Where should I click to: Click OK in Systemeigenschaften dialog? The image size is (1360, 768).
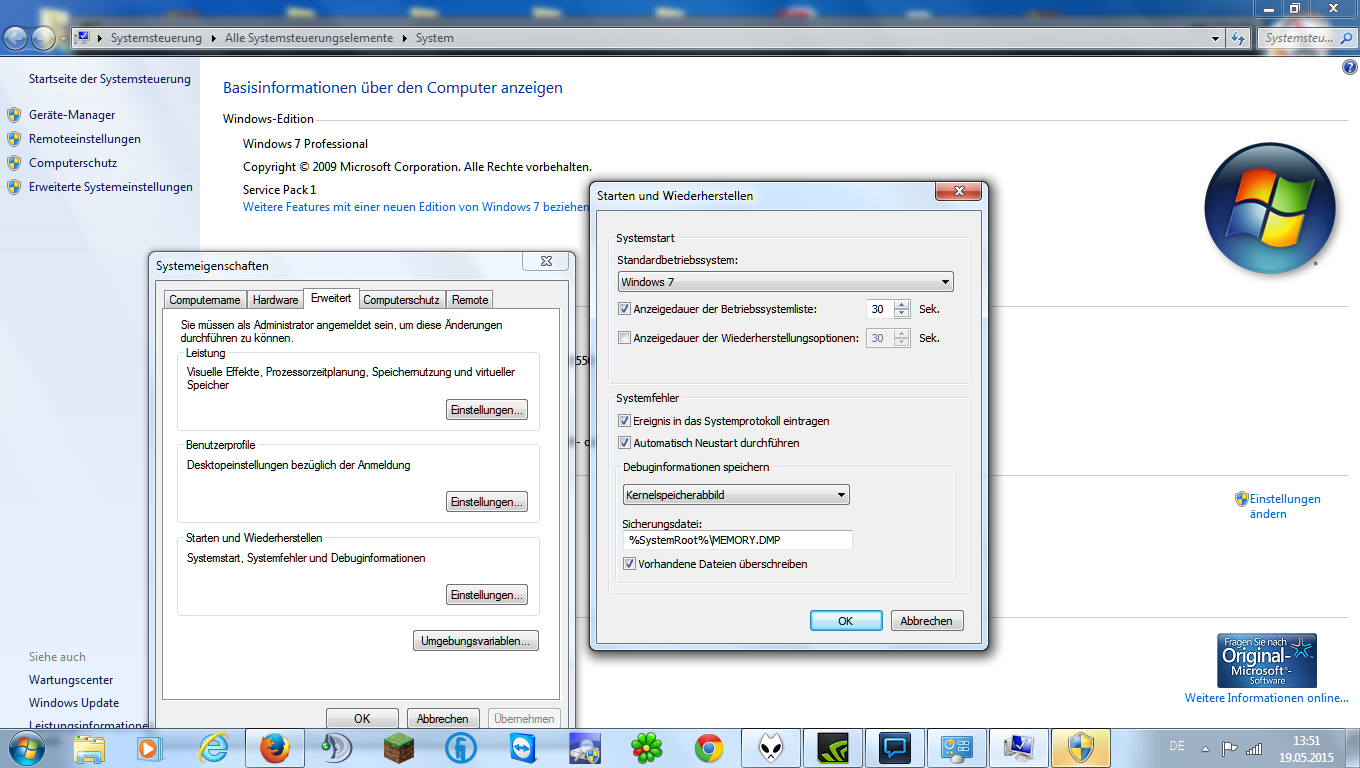click(362, 718)
